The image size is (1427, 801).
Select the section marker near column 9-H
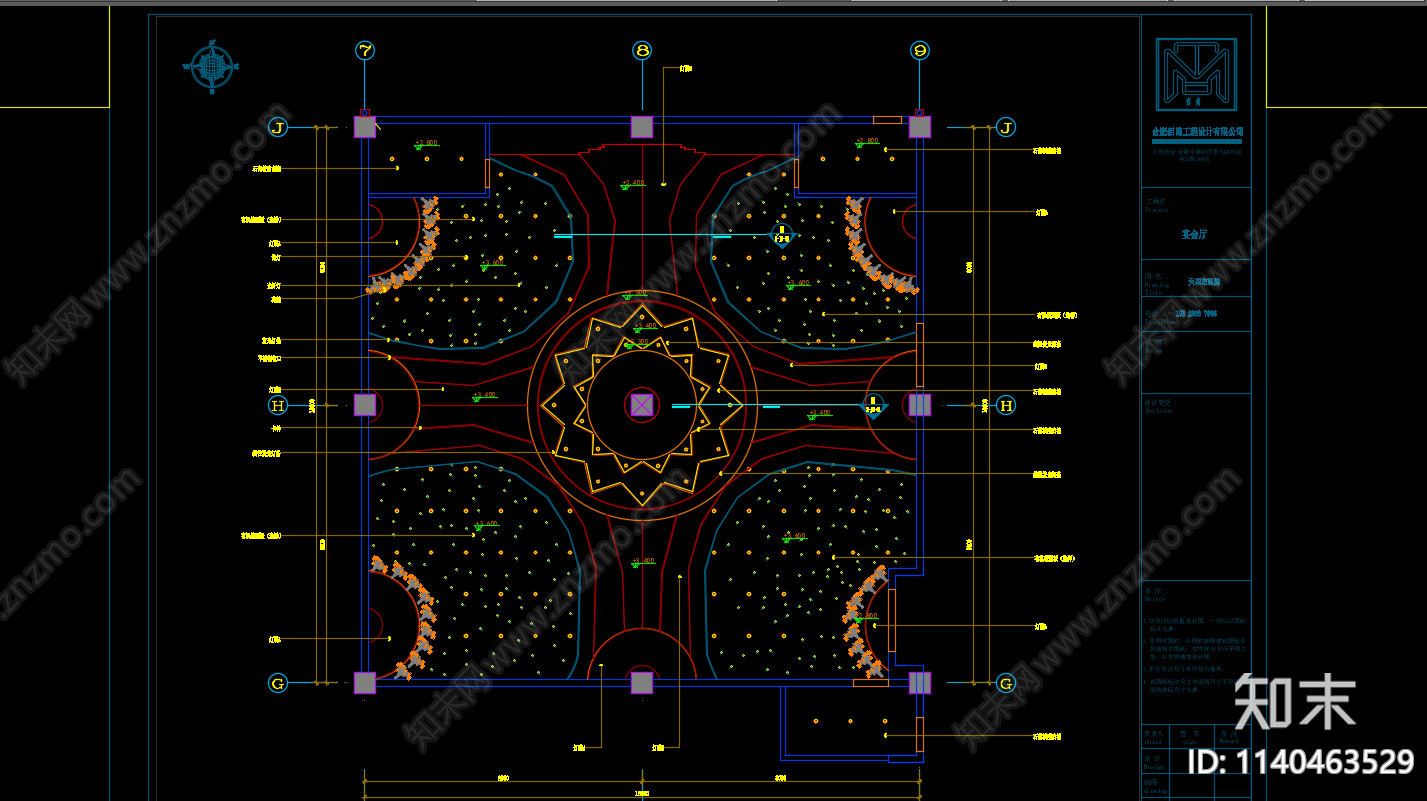pyautogui.click(x=874, y=406)
